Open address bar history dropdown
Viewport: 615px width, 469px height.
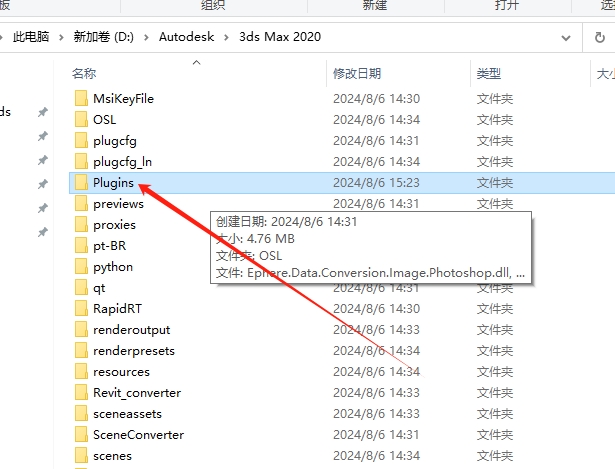pyautogui.click(x=566, y=38)
